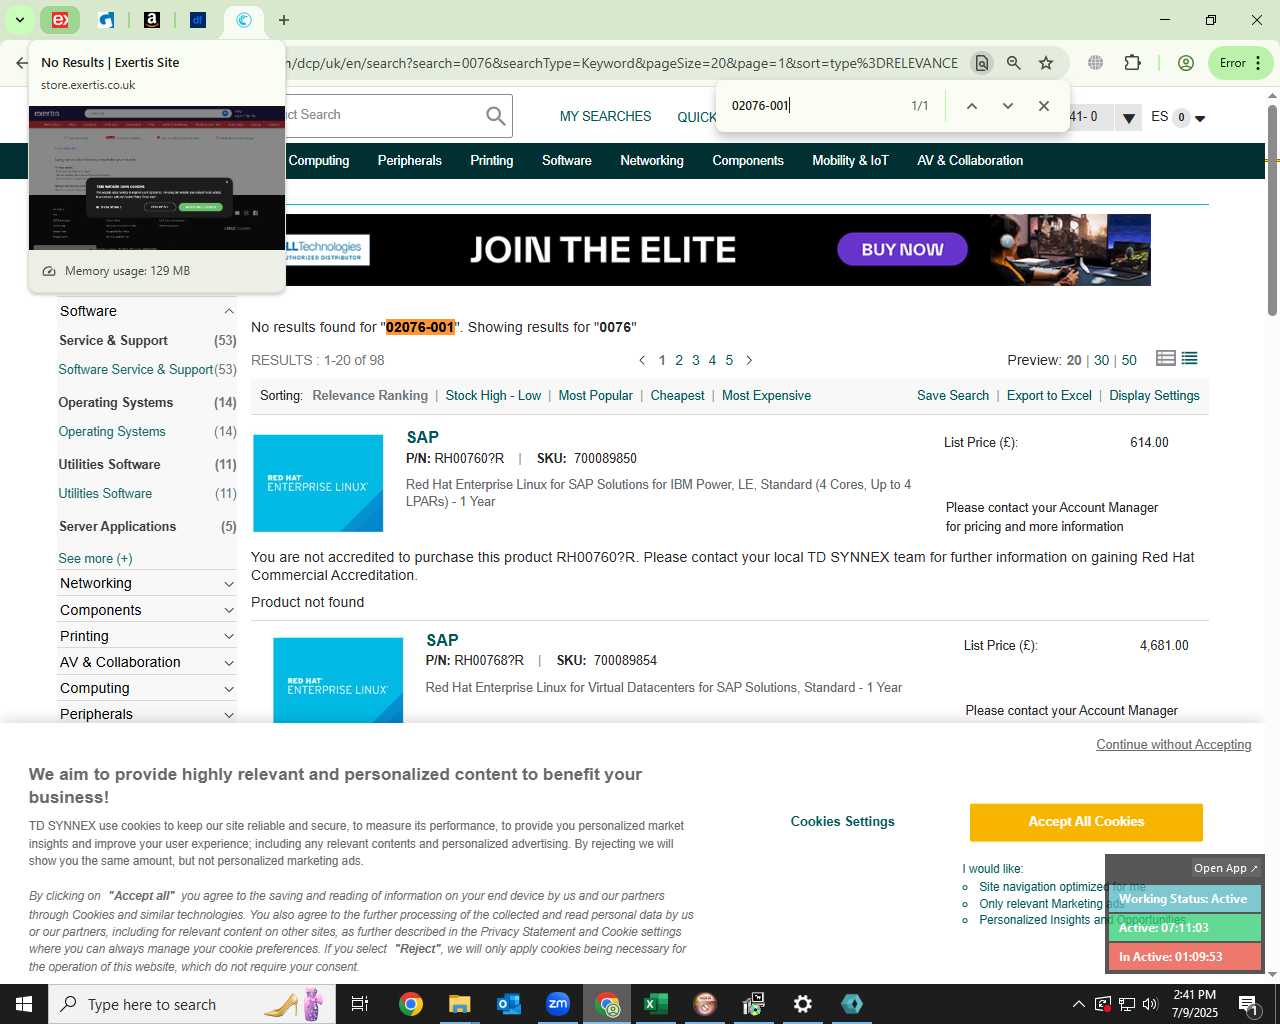Open Outlook from taskbar
Image resolution: width=1280 pixels, height=1024 pixels.
point(508,1004)
